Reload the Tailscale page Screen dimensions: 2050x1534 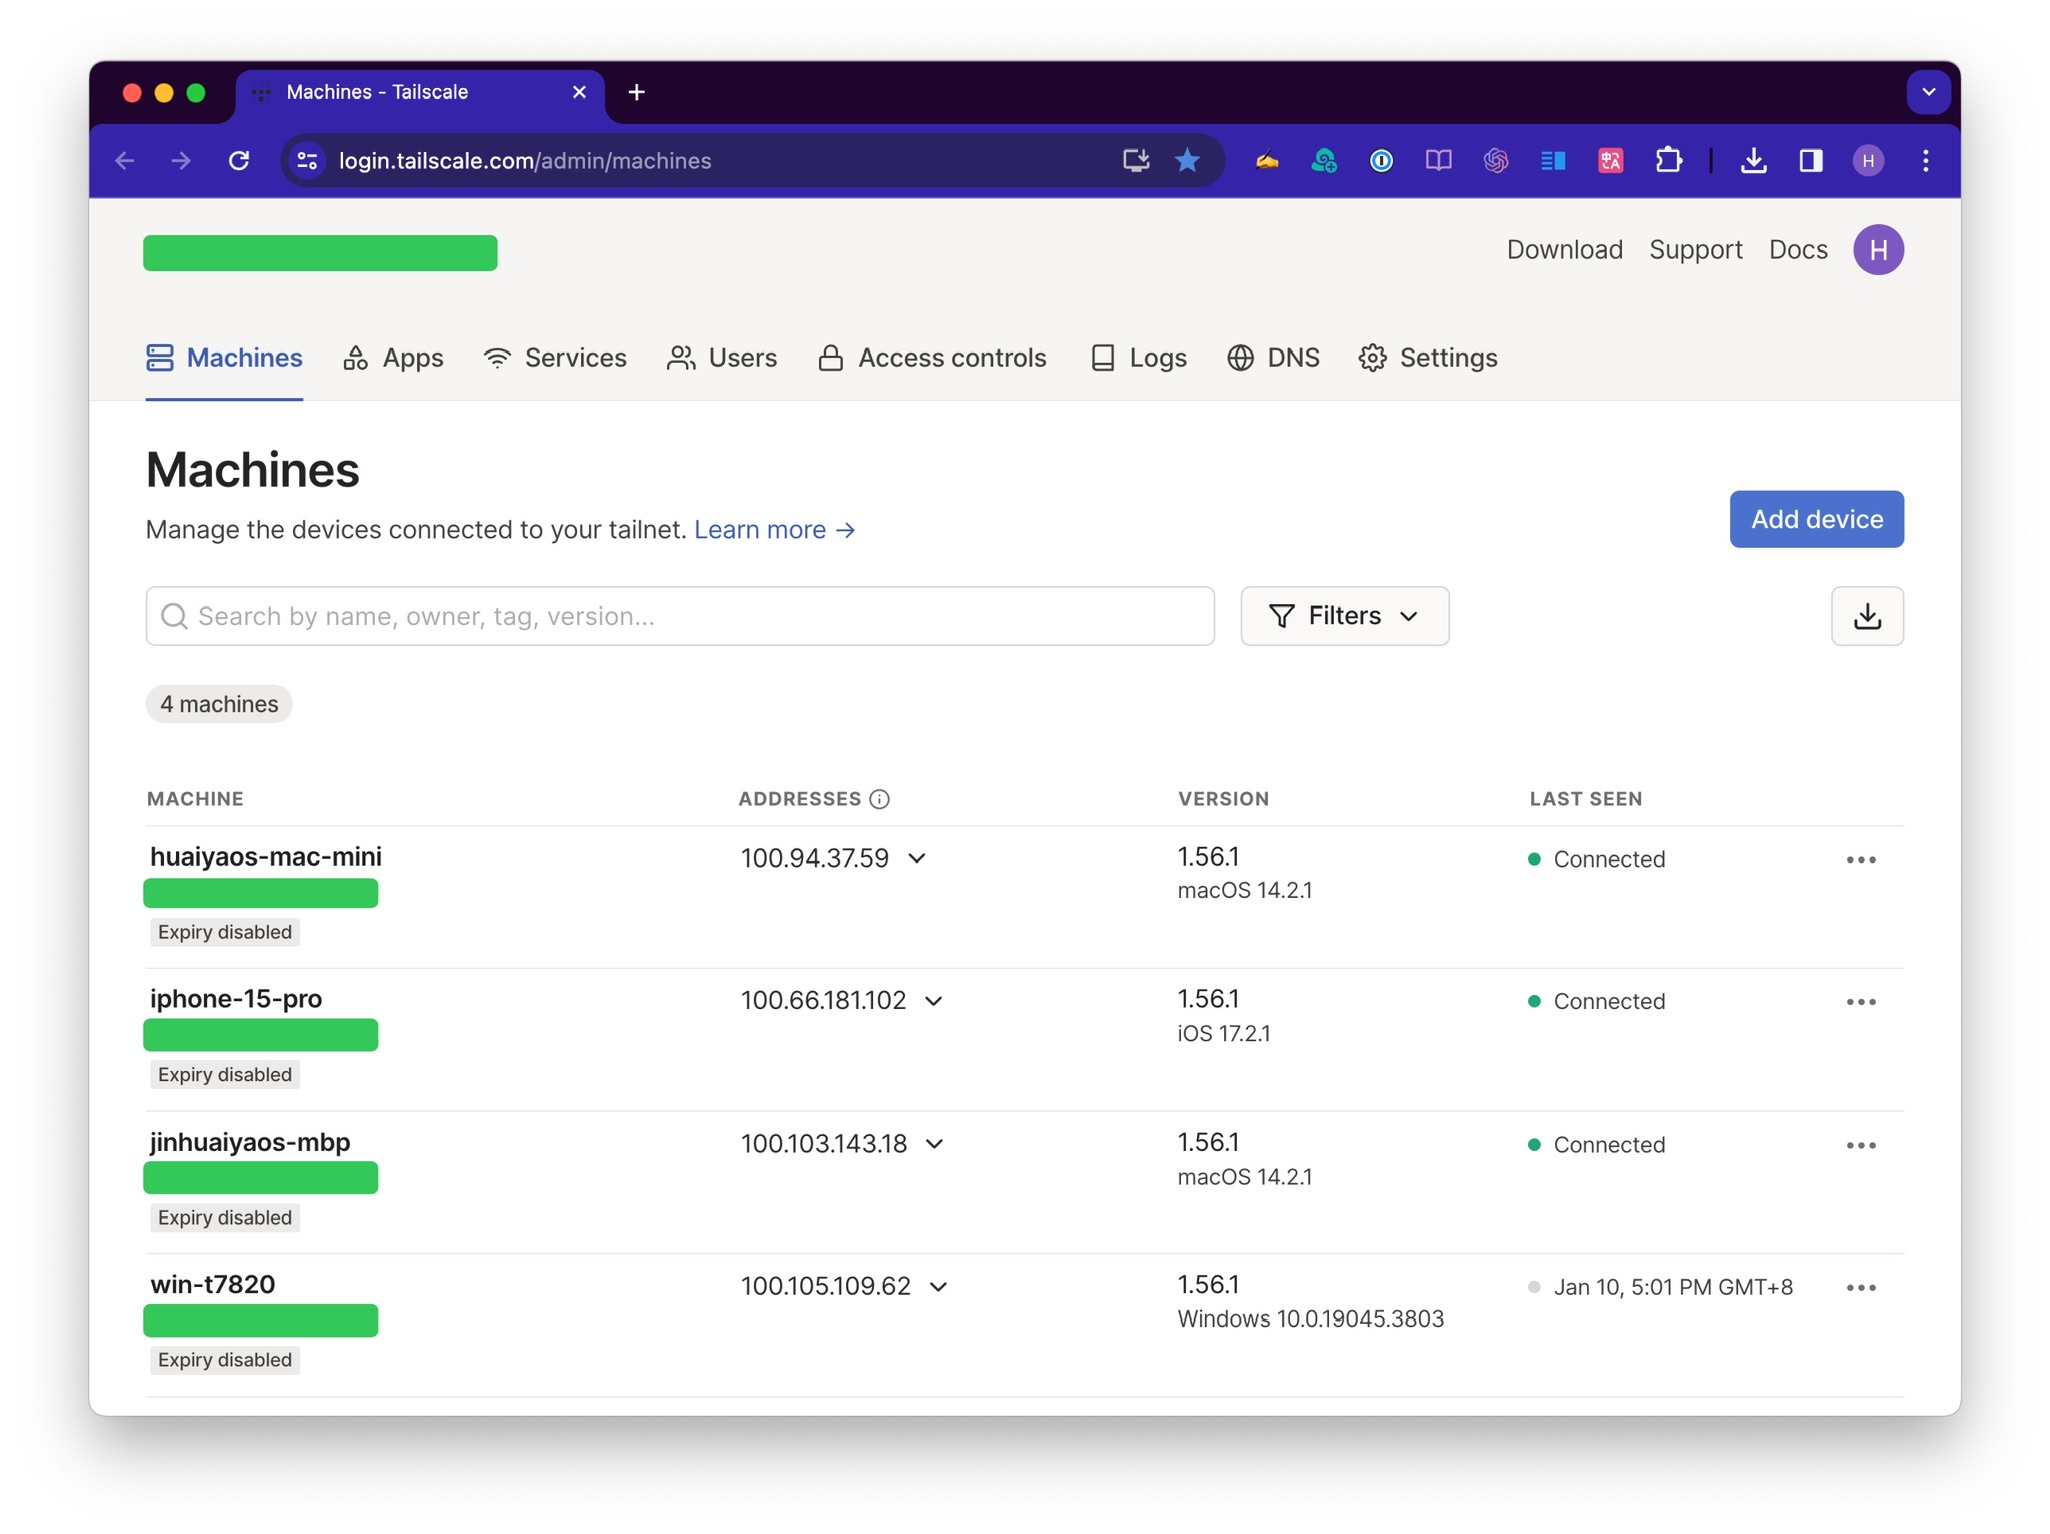point(239,161)
